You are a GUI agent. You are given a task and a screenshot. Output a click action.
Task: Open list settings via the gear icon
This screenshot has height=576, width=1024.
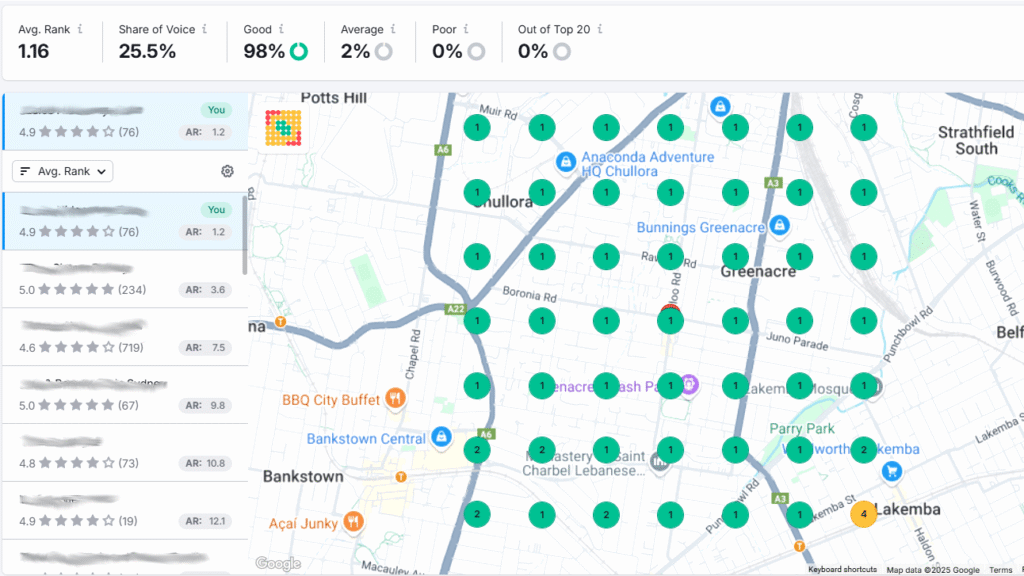227,171
